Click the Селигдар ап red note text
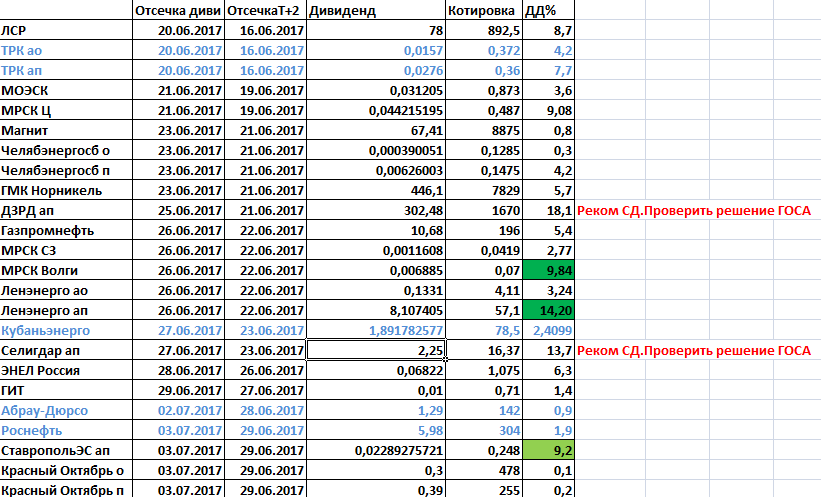This screenshot has width=821, height=497. 694,350
